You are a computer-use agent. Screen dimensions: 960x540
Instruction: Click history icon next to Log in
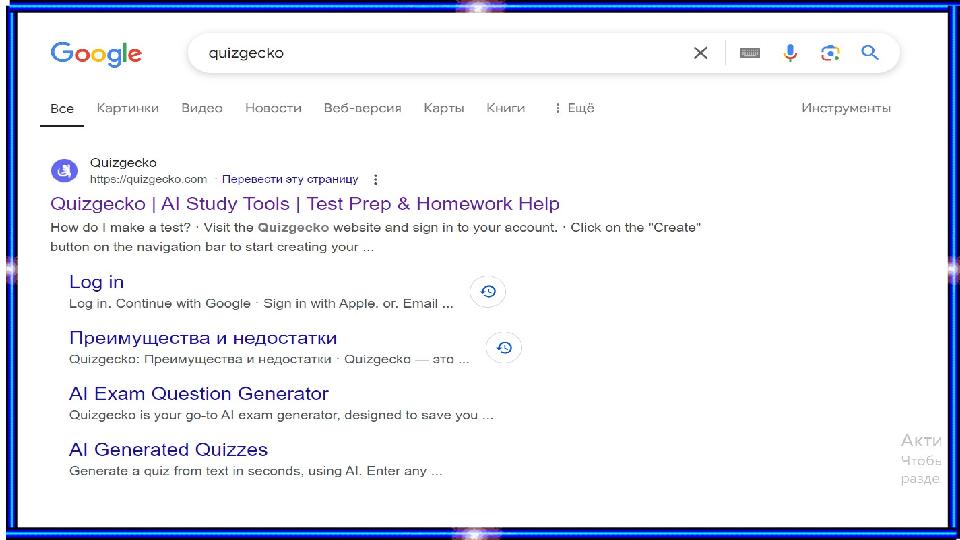pos(488,291)
